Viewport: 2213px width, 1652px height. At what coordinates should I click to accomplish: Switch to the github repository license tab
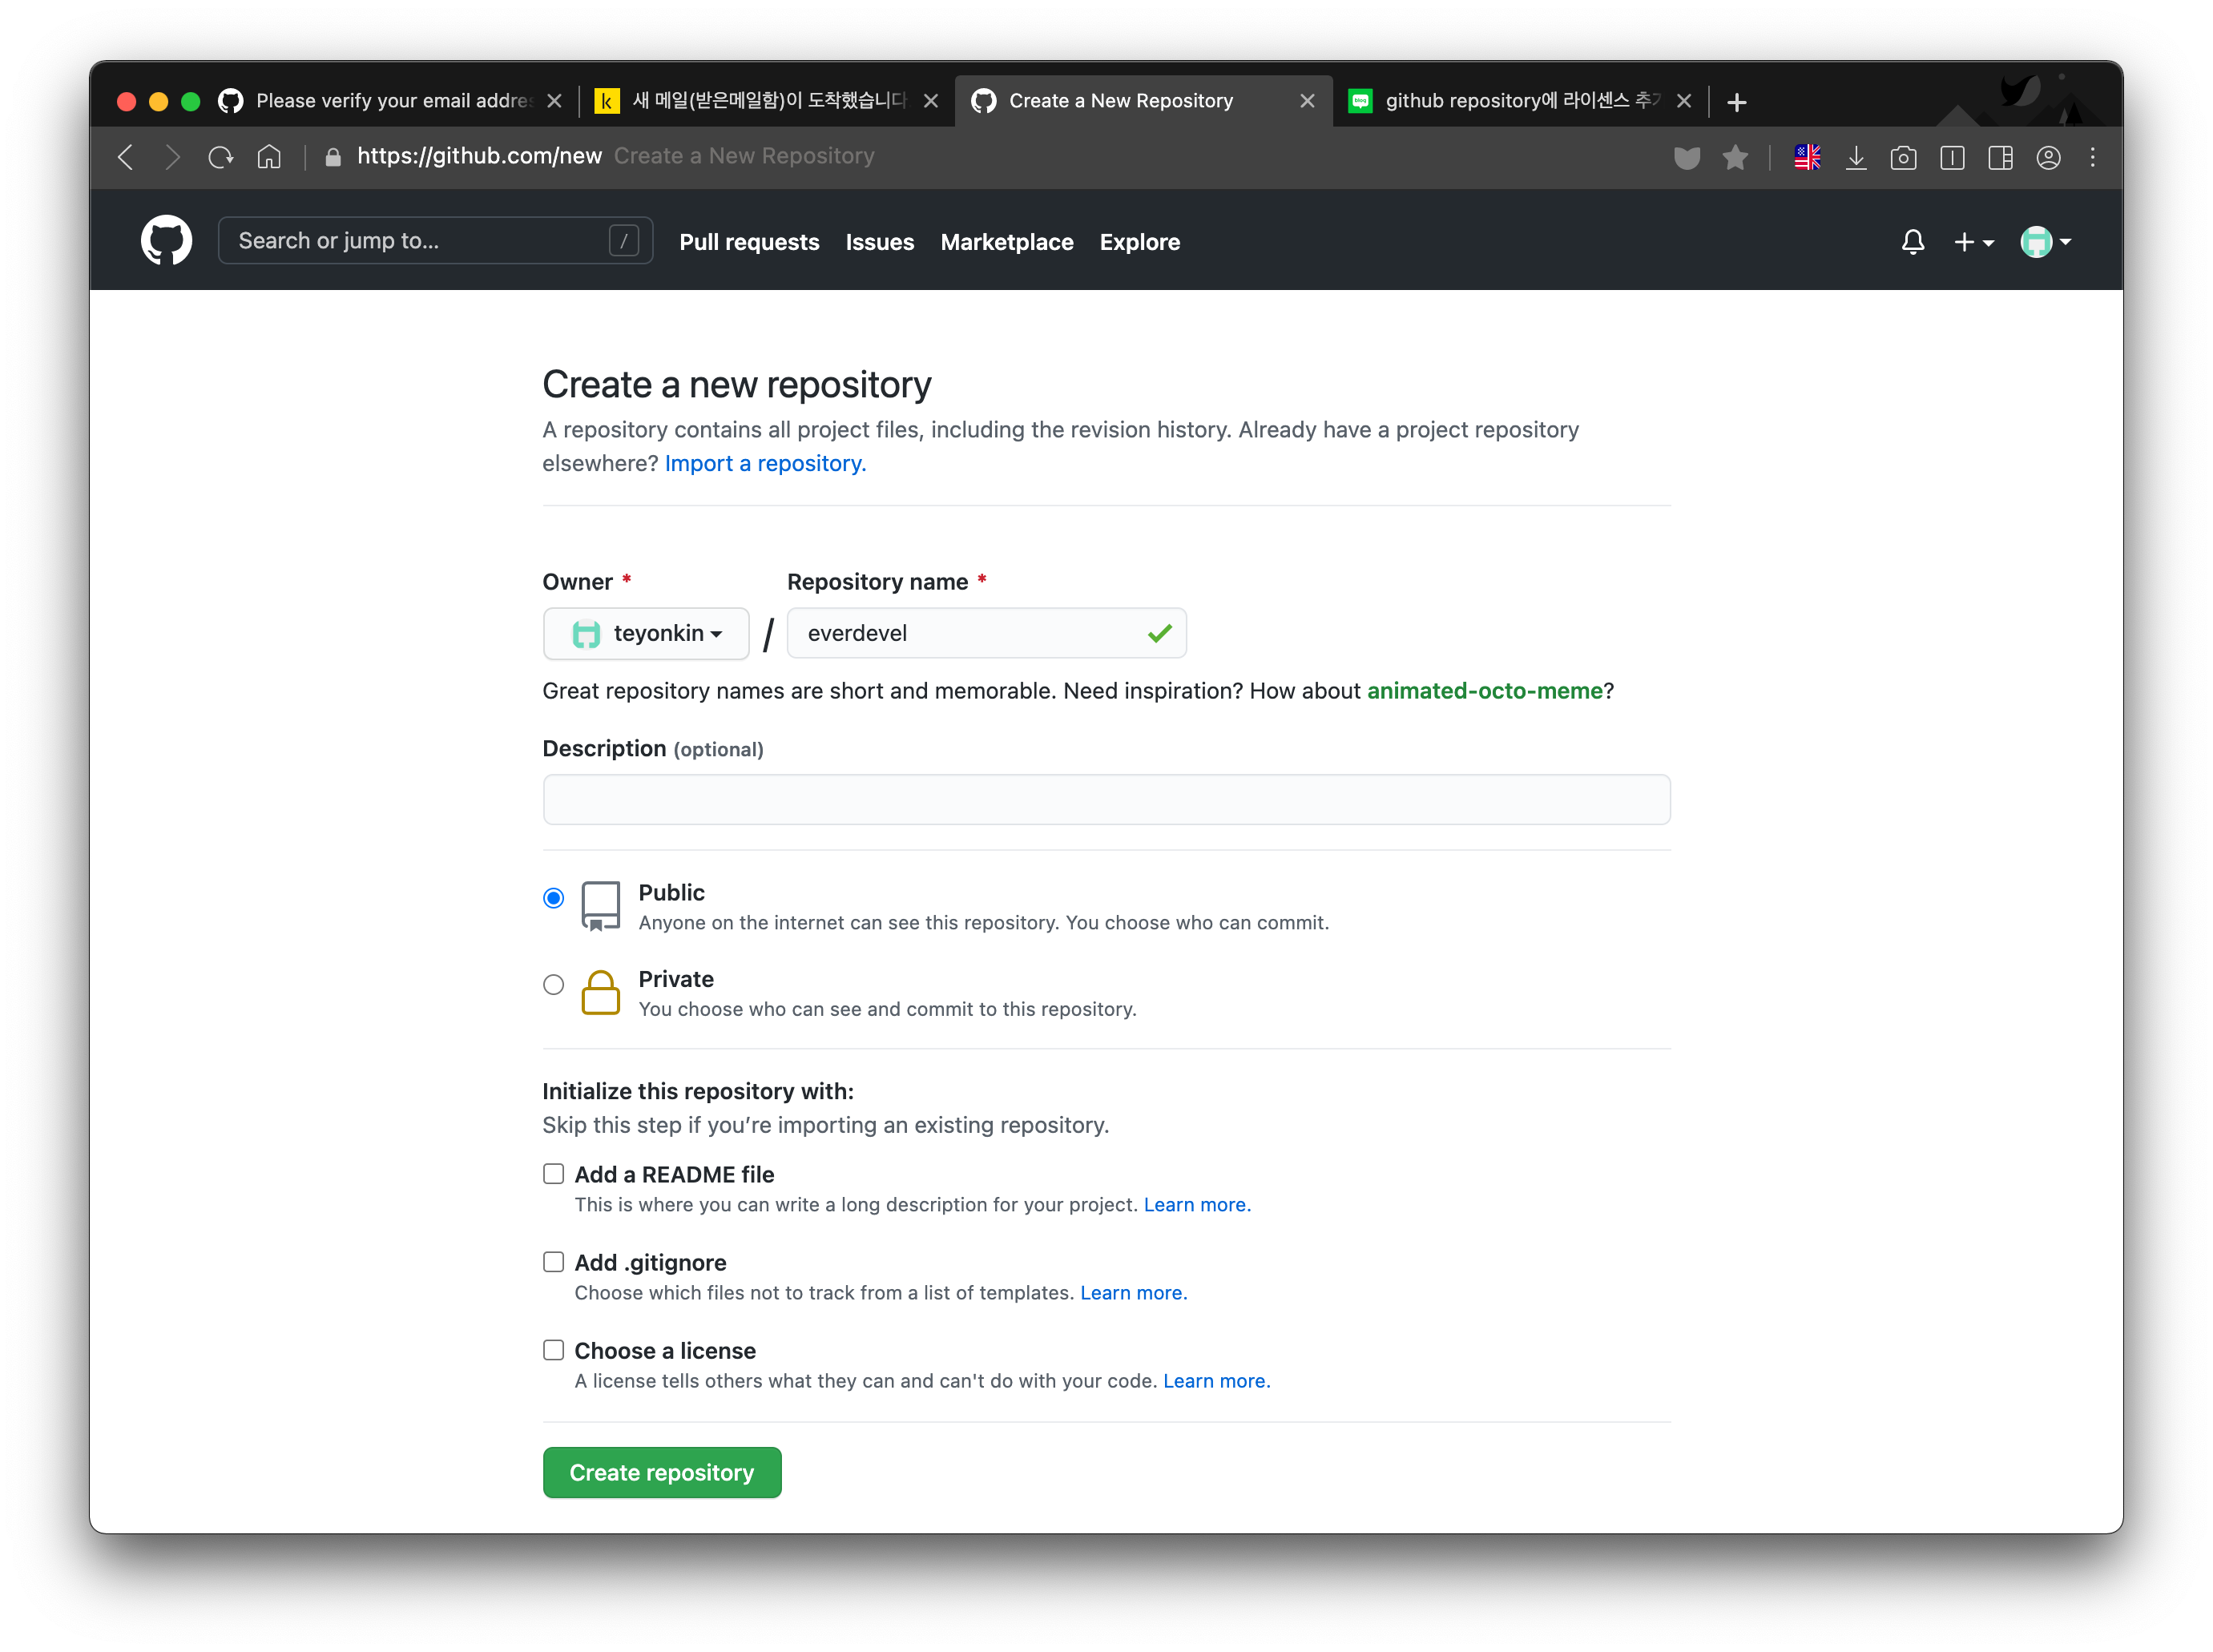coord(1520,101)
